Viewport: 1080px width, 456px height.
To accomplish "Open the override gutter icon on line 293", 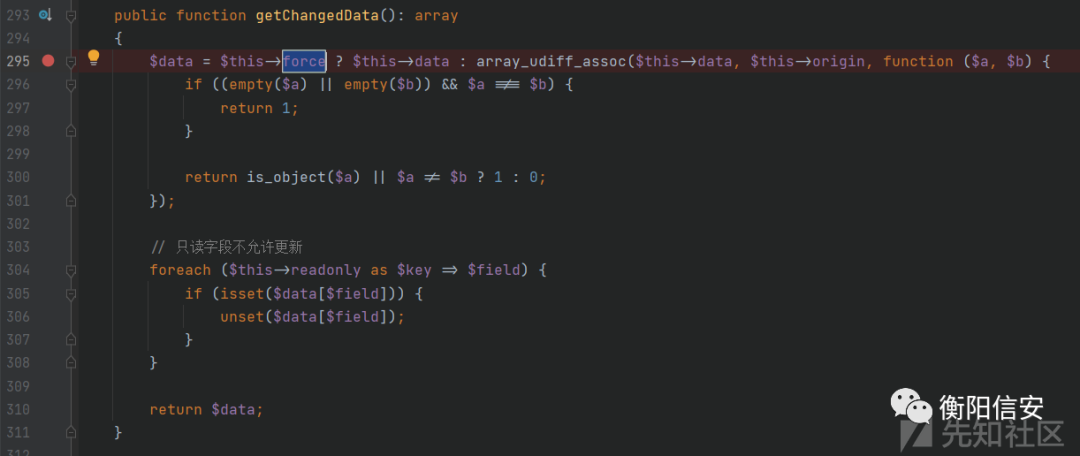I will 45,14.
